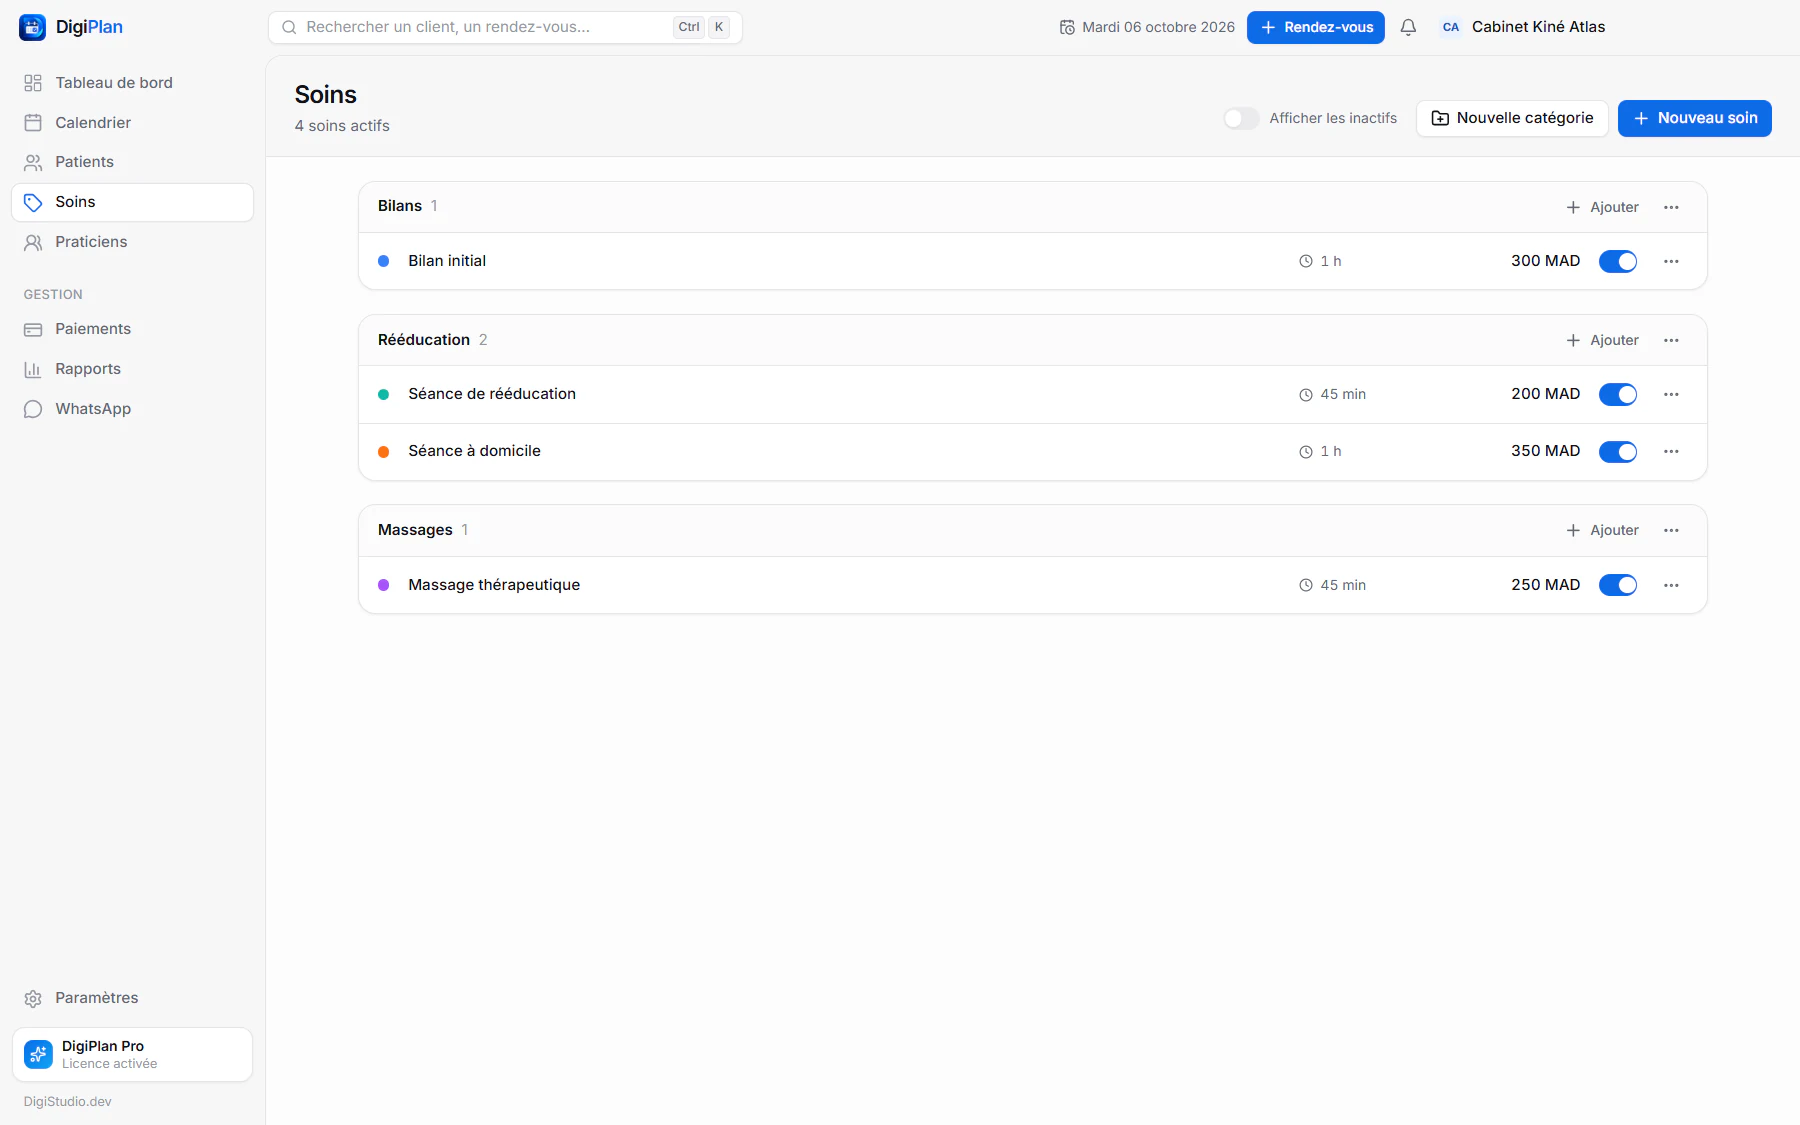The image size is (1800, 1125).
Task: Add a soin to Massages
Action: [1602, 530]
